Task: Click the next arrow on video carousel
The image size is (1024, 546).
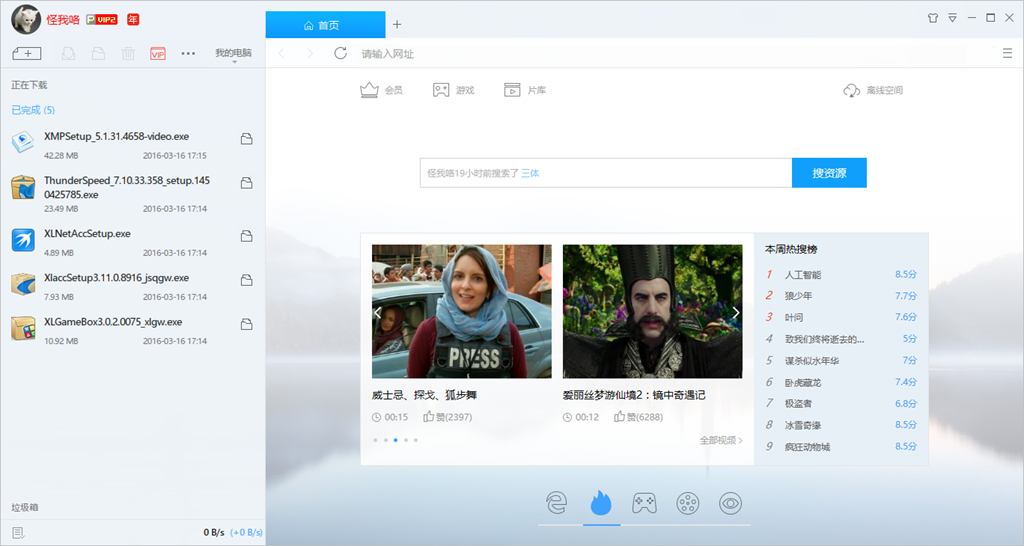Action: (x=736, y=312)
